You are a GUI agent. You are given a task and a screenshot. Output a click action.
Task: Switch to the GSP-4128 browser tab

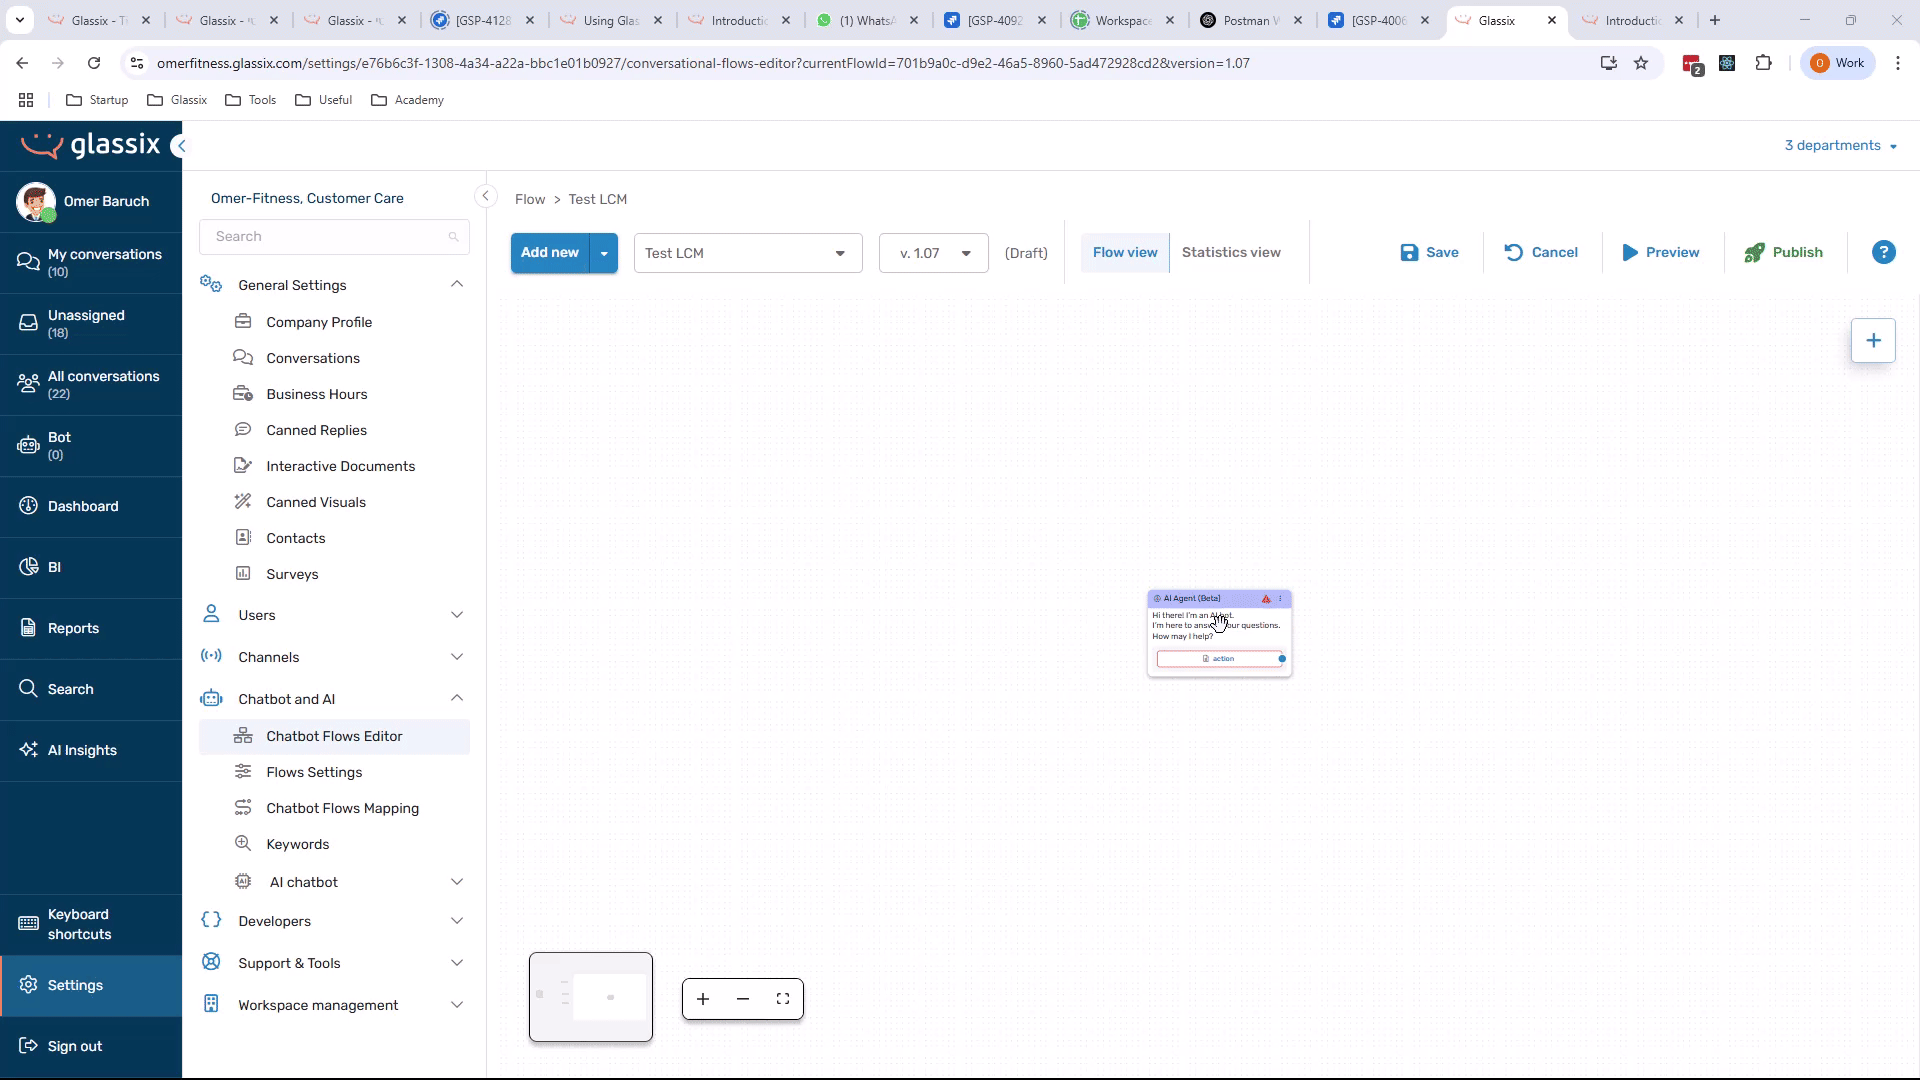click(483, 20)
